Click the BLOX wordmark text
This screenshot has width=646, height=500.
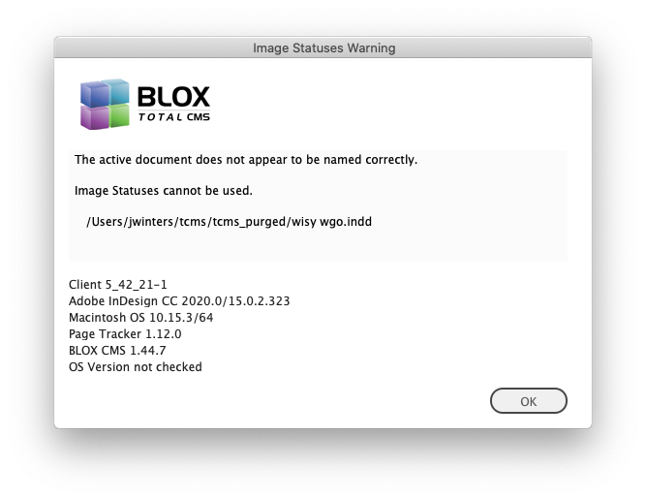173,97
